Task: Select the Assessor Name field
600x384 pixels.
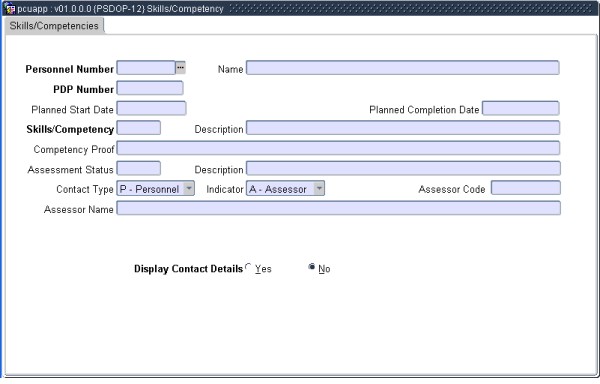Action: pyautogui.click(x=339, y=208)
